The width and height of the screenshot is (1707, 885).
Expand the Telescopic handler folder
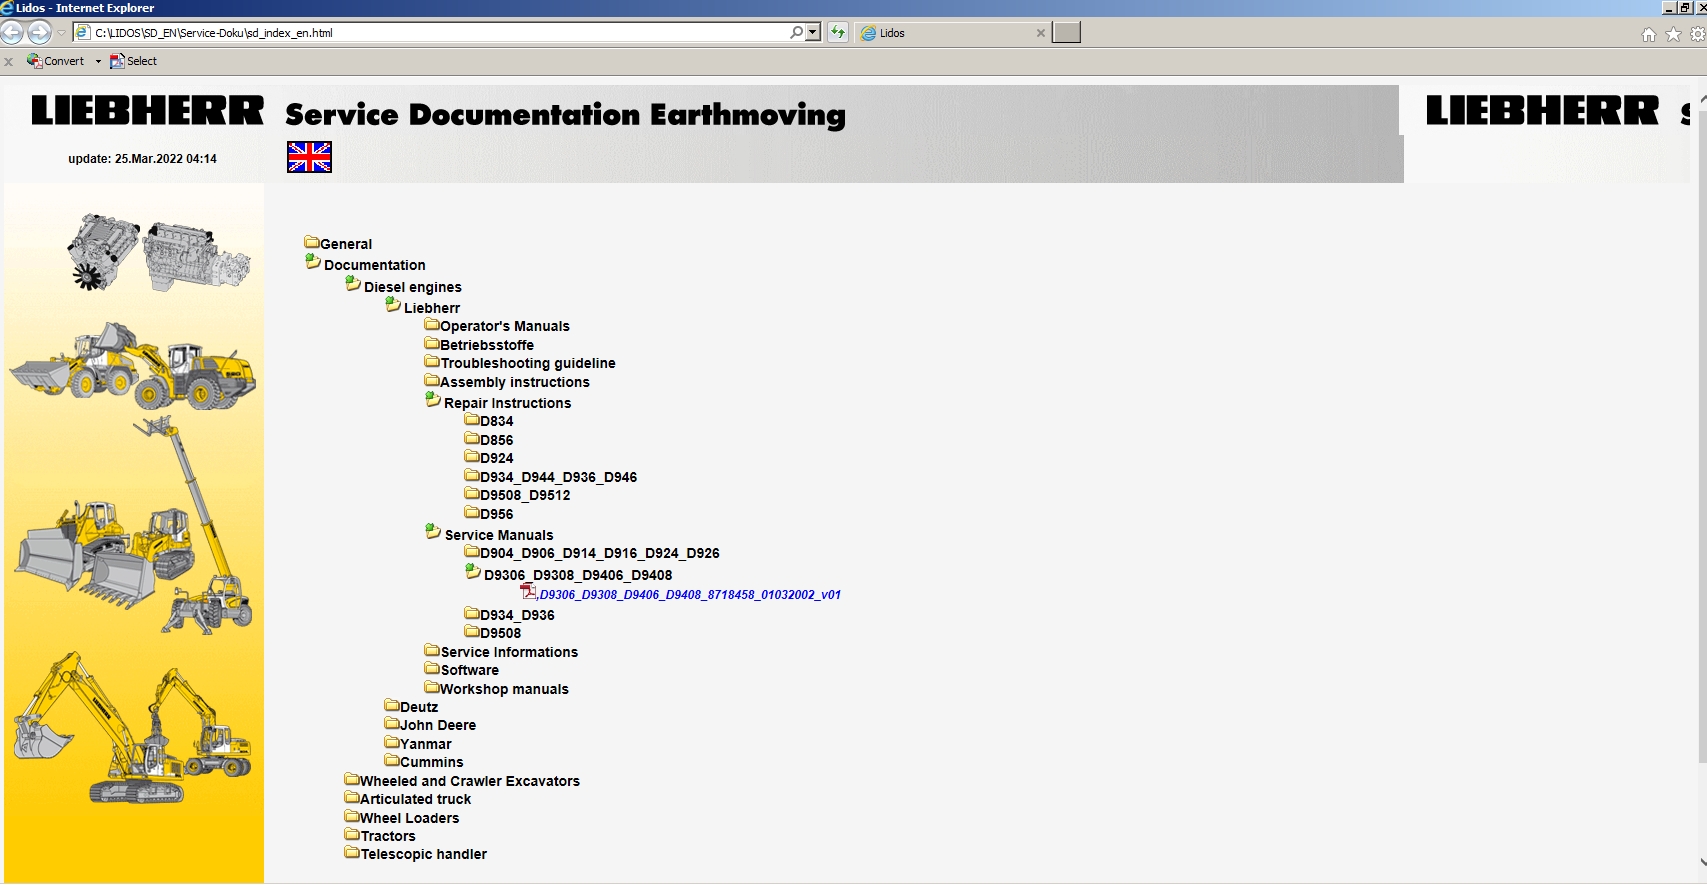click(x=416, y=854)
